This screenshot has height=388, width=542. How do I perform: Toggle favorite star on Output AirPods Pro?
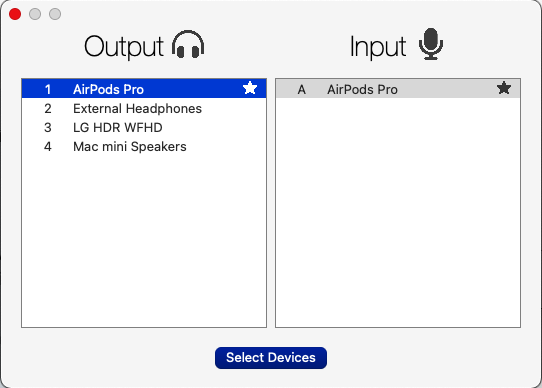[250, 88]
